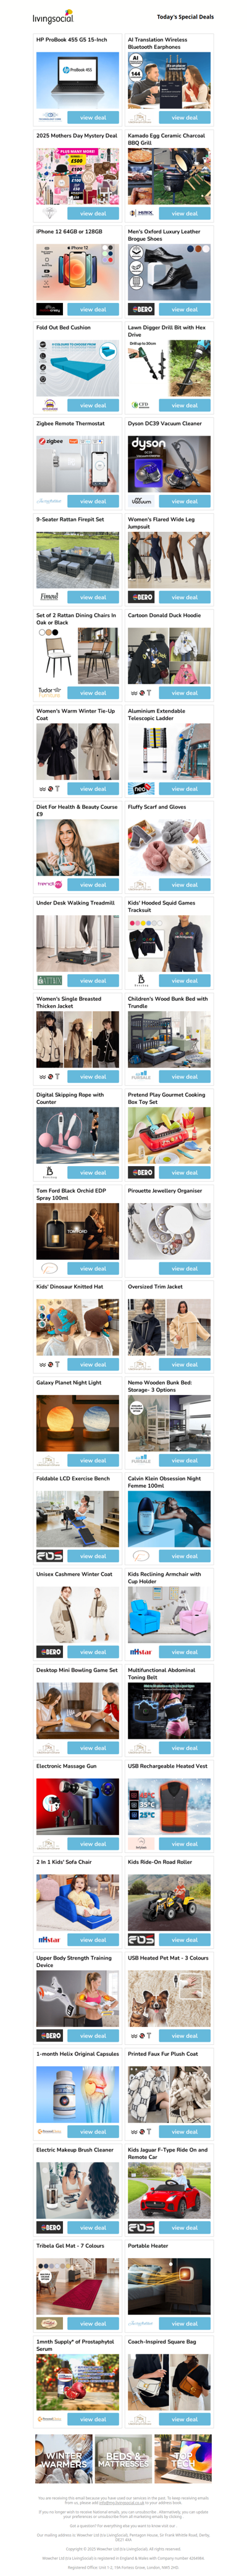247x2576 pixels.
Task: Click the HOMCOM logo under Kids Reclining Armchair
Action: pyautogui.click(x=141, y=1652)
